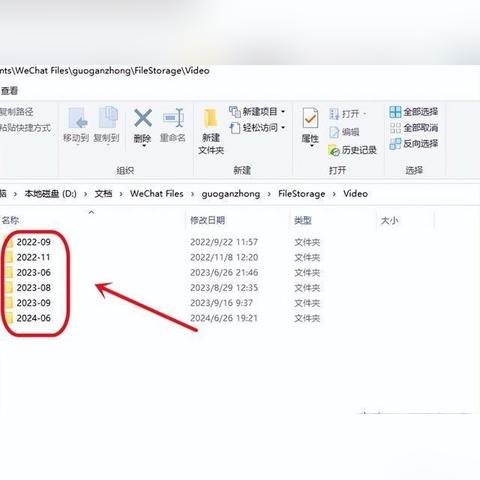Screen dimensions: 480x480
Task: Go to WeChat Files in breadcrumb
Action: [157, 194]
